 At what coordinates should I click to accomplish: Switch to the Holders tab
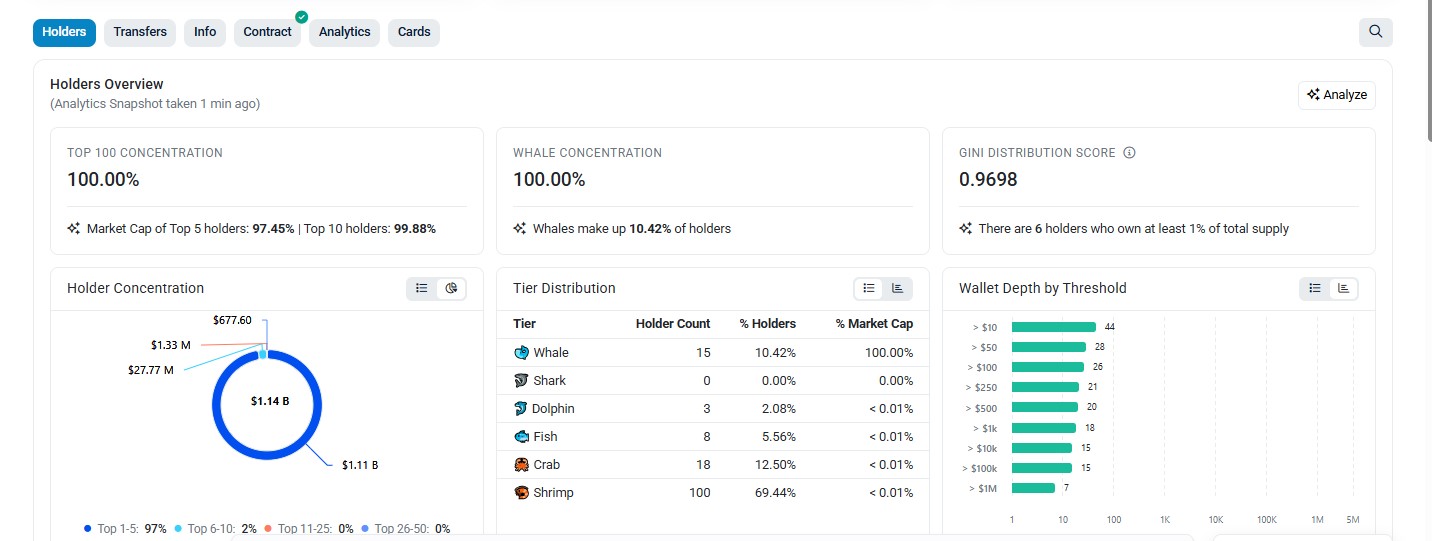pos(64,32)
